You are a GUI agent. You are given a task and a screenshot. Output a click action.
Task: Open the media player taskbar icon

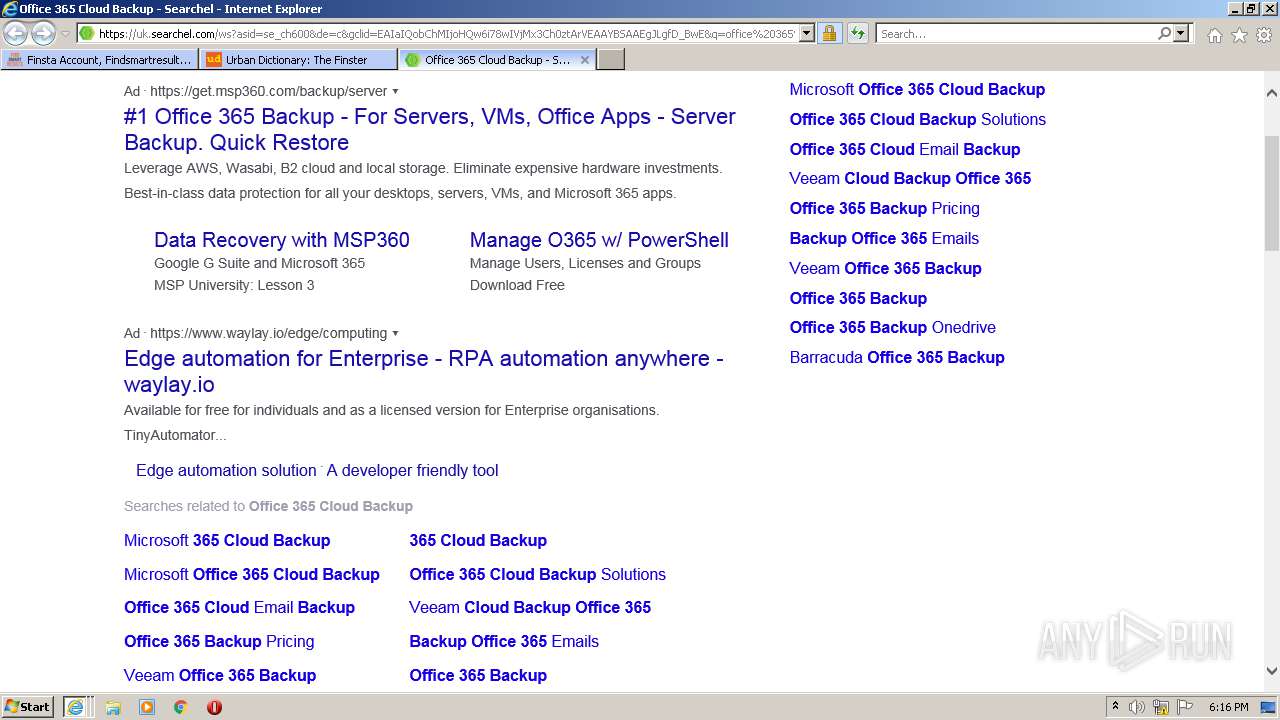(147, 707)
